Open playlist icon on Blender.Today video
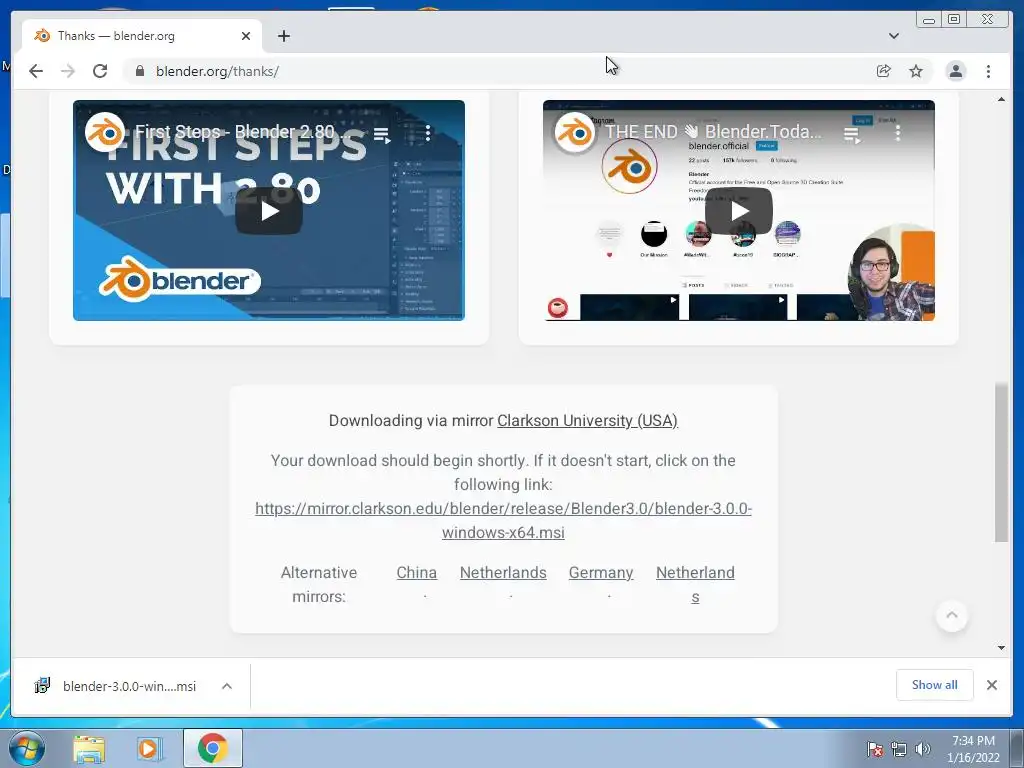1024x768 pixels. pyautogui.click(x=852, y=135)
